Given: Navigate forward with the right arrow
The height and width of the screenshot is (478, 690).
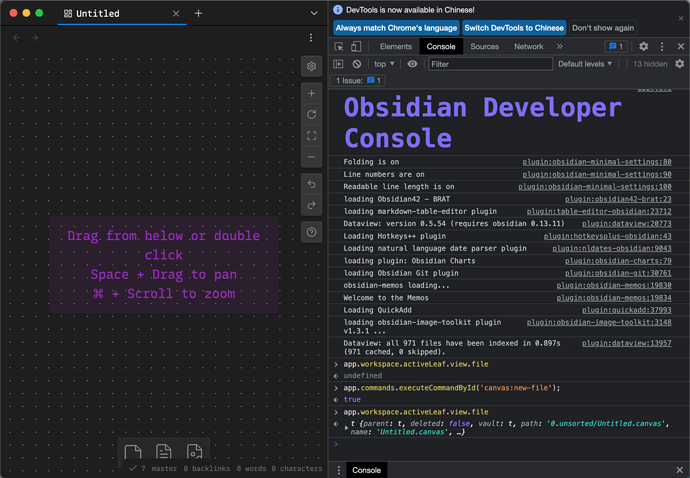Looking at the screenshot, I should (35, 38).
